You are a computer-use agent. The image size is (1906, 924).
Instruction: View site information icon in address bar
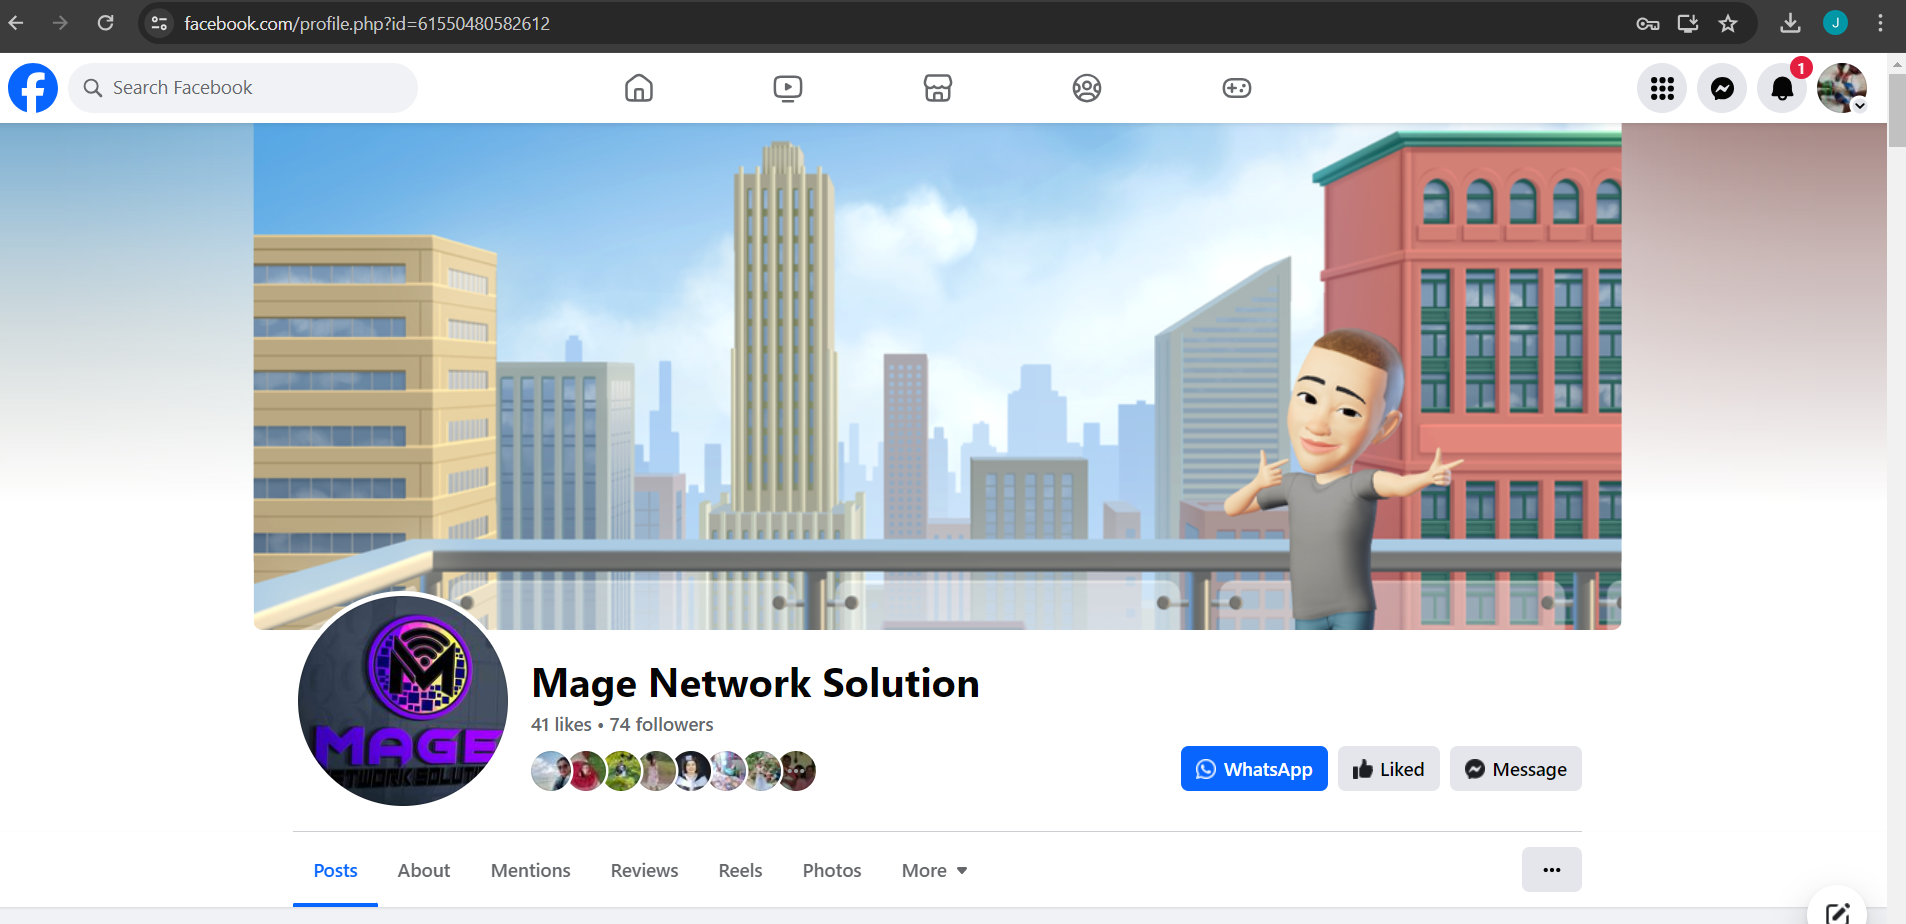159,23
